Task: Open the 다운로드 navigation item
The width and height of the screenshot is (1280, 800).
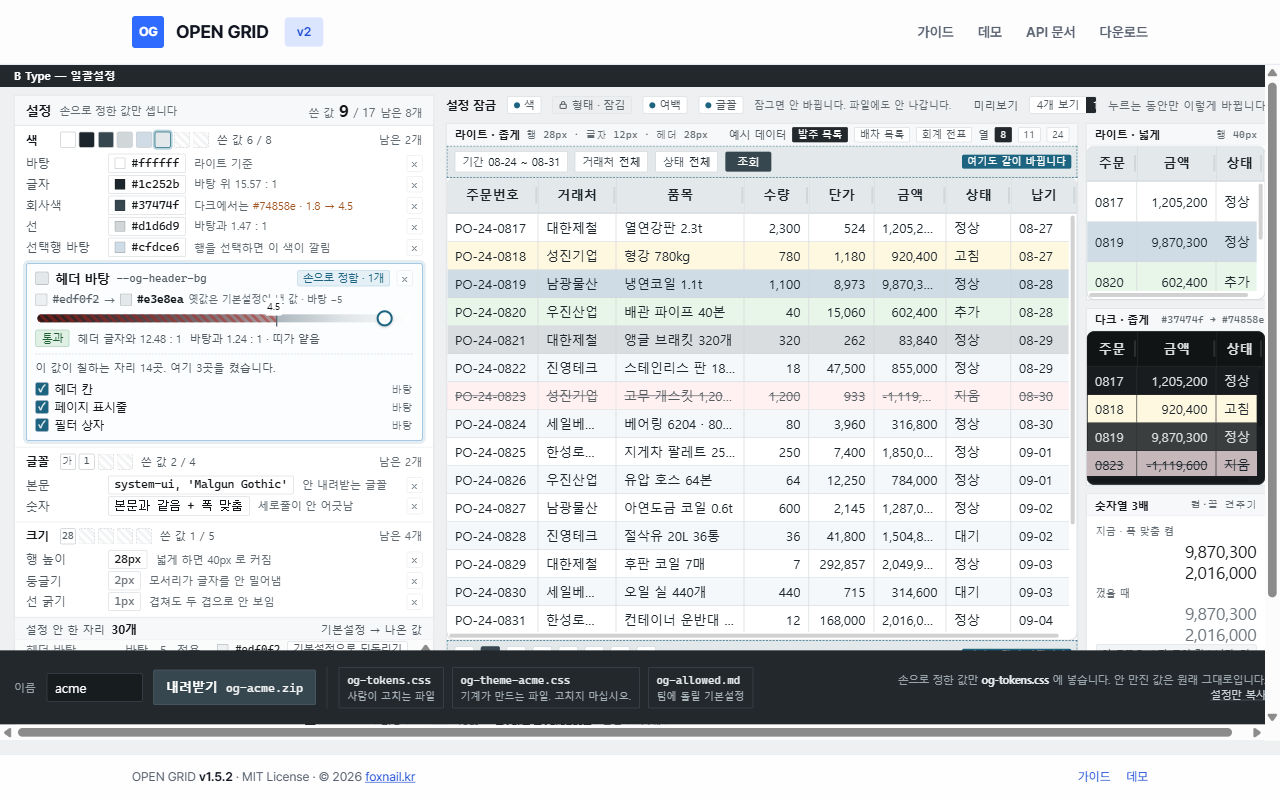Action: (1123, 32)
